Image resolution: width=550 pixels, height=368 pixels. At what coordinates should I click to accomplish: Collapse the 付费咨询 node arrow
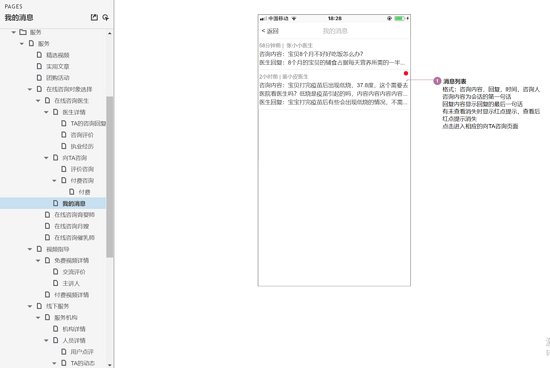tap(54, 181)
